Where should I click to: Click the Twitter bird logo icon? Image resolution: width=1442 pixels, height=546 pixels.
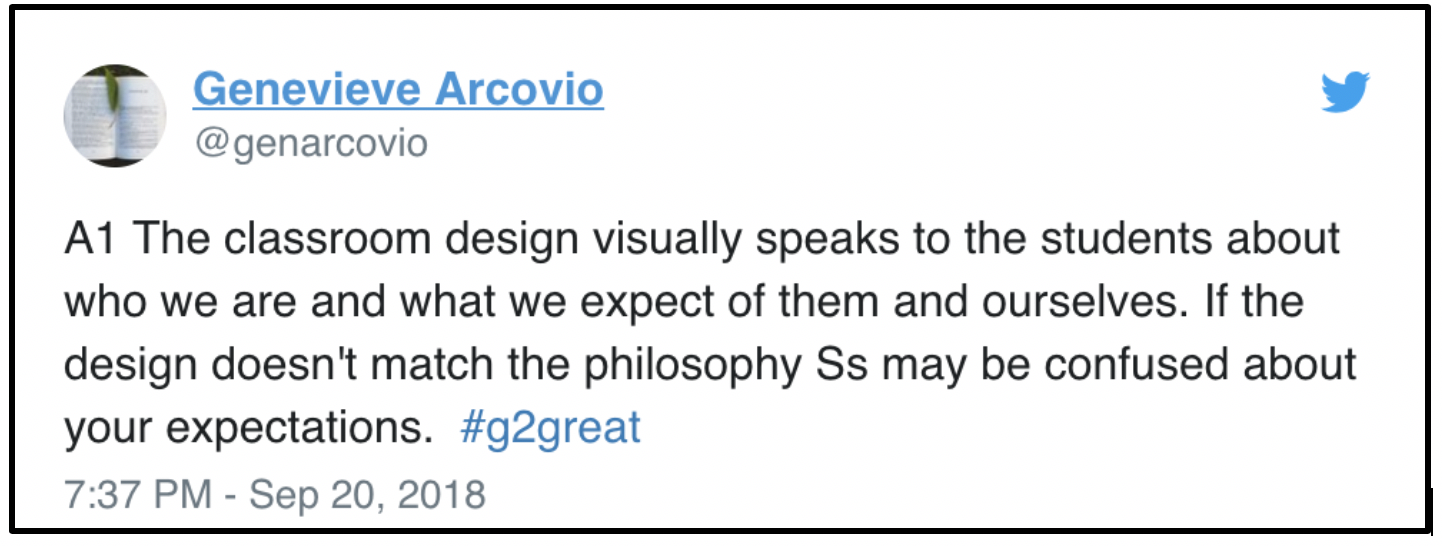[1345, 93]
